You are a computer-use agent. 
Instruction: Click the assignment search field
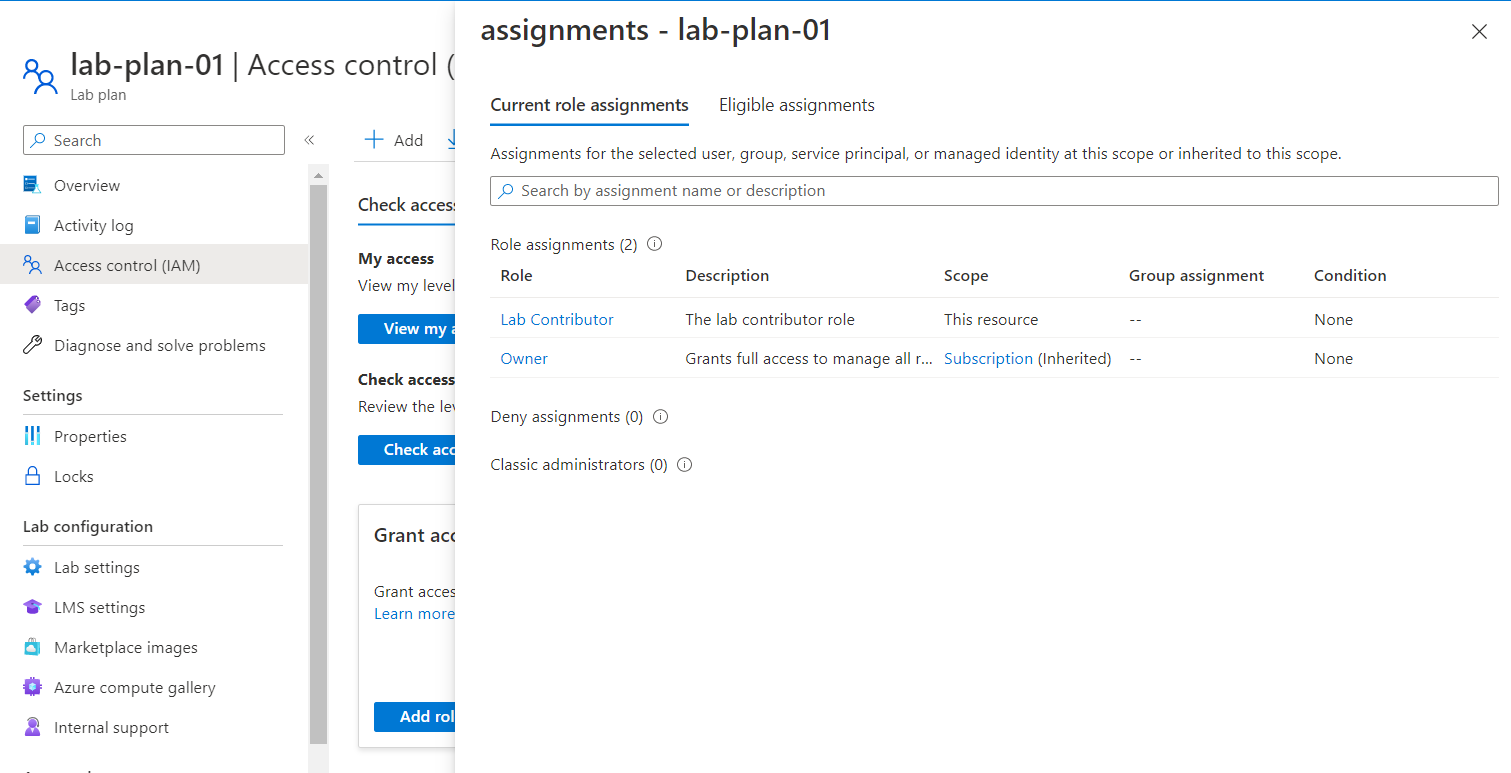pyautogui.click(x=992, y=191)
